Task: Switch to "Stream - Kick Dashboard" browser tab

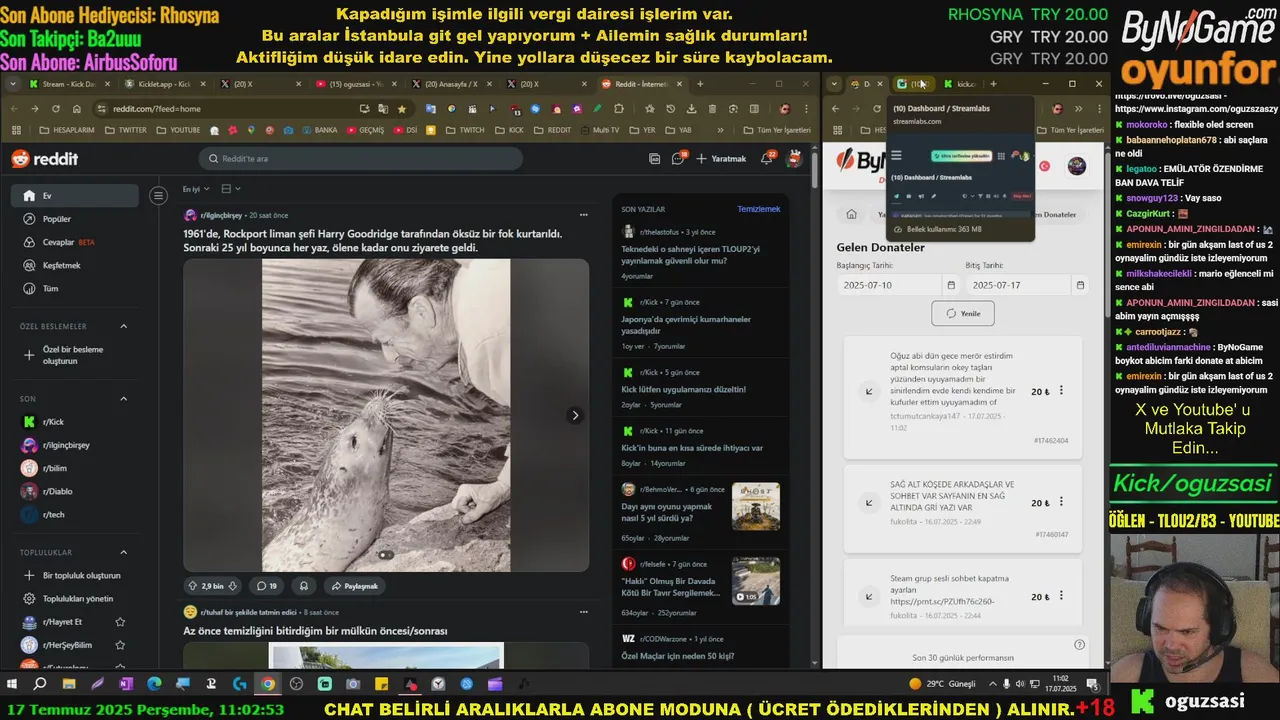Action: point(68,84)
